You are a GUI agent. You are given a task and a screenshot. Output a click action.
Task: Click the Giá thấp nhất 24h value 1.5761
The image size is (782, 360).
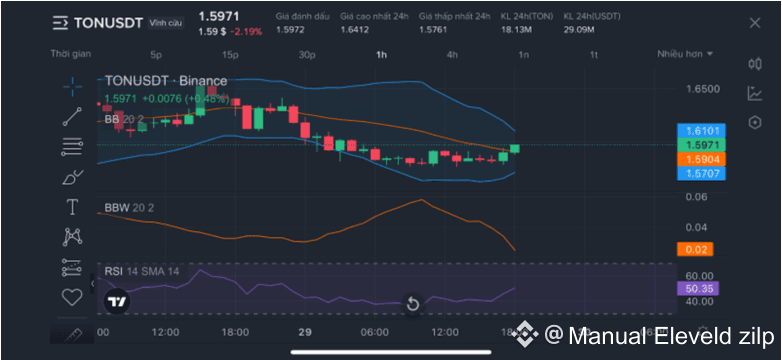coord(433,30)
